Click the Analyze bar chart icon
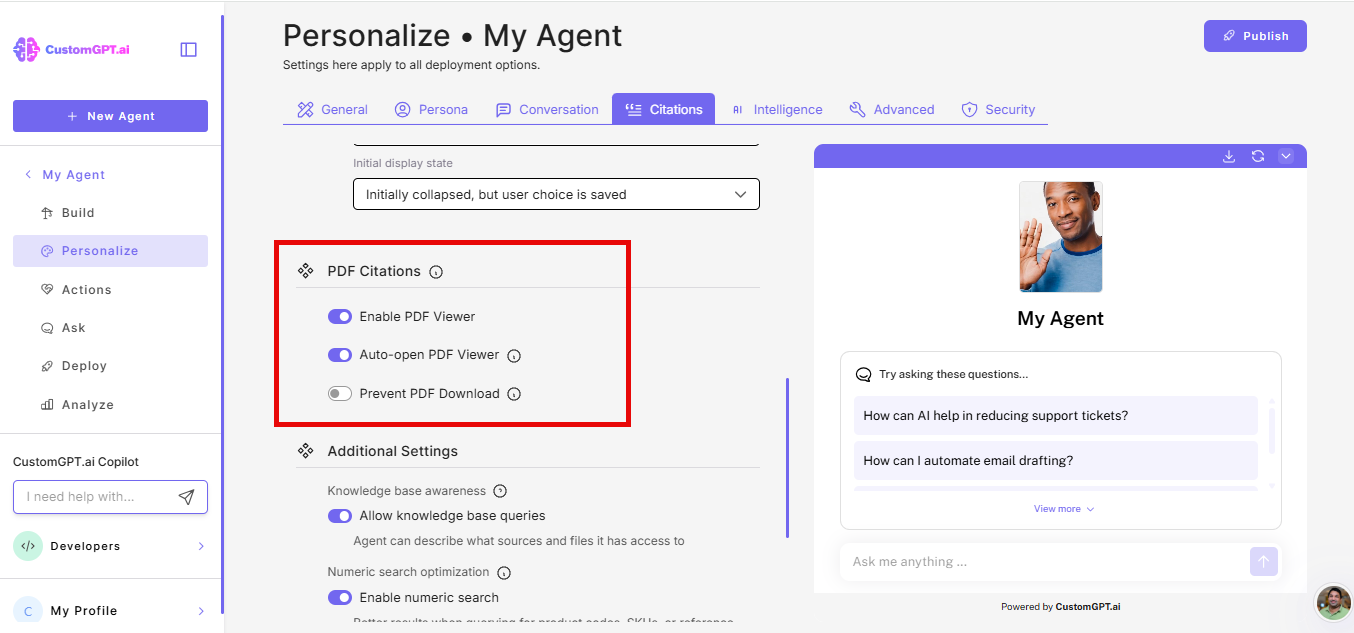 pos(47,405)
